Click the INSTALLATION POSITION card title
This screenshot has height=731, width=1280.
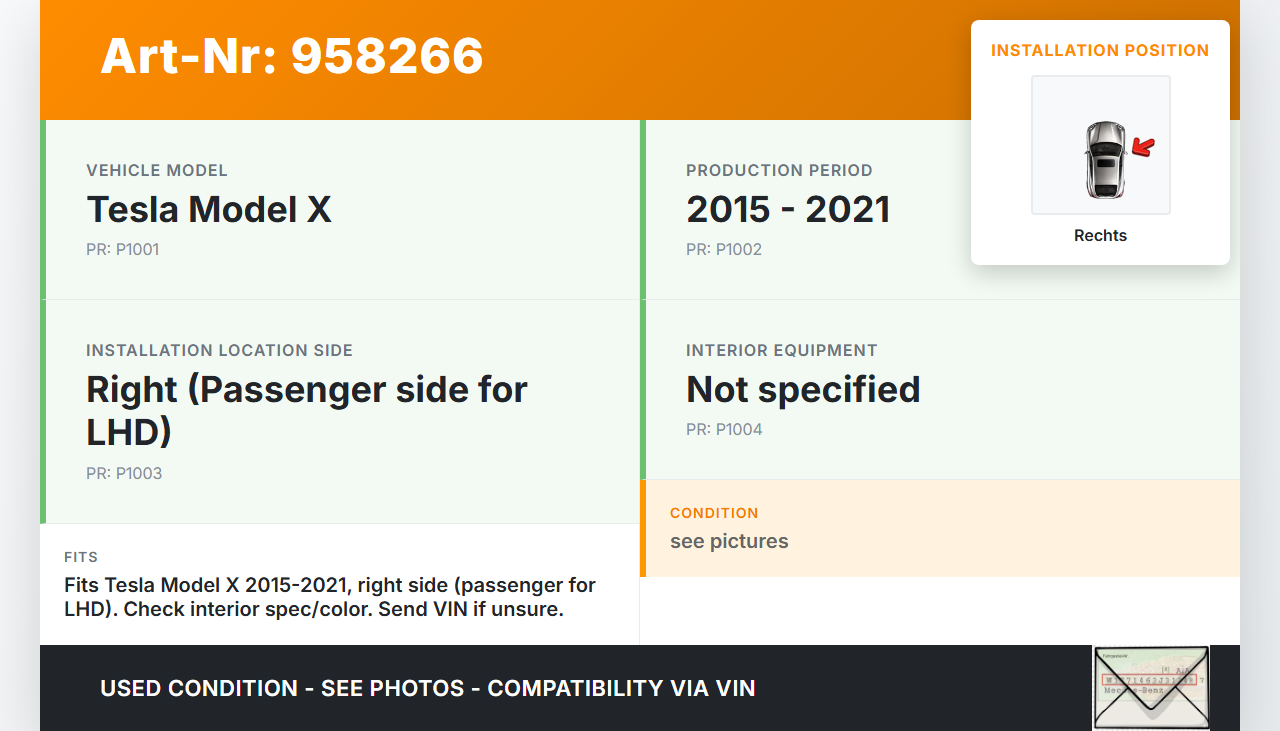tap(1100, 50)
